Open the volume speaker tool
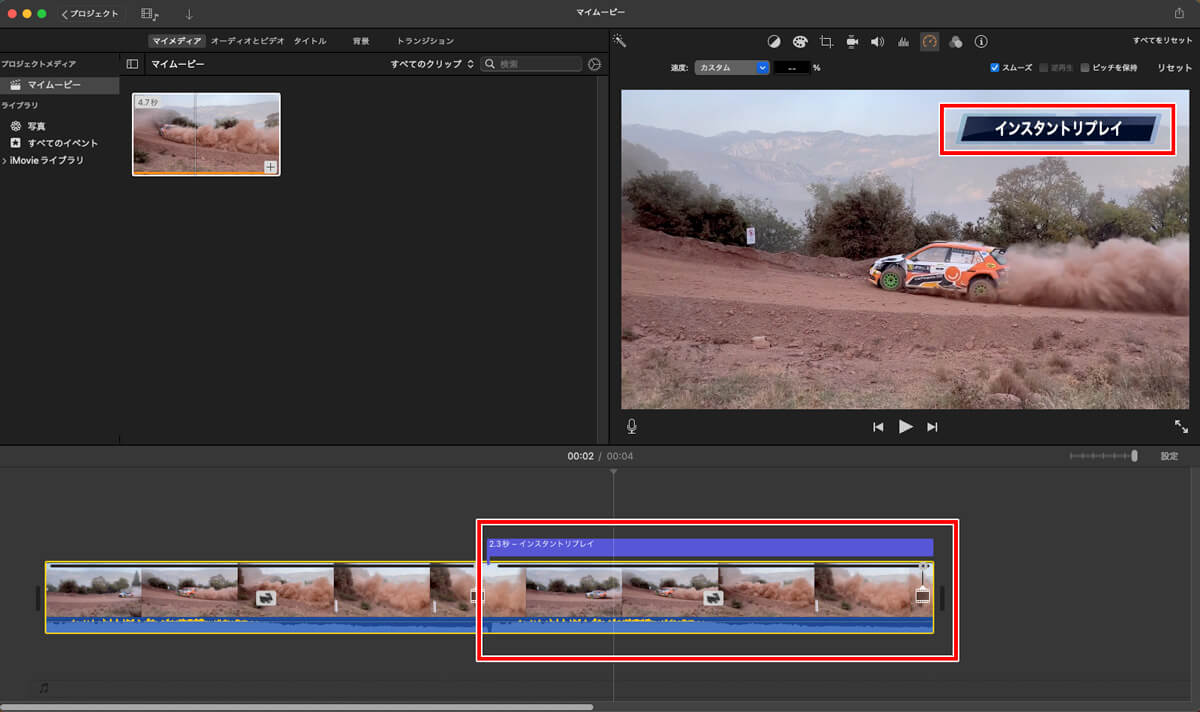Image resolution: width=1200 pixels, height=712 pixels. [x=877, y=42]
